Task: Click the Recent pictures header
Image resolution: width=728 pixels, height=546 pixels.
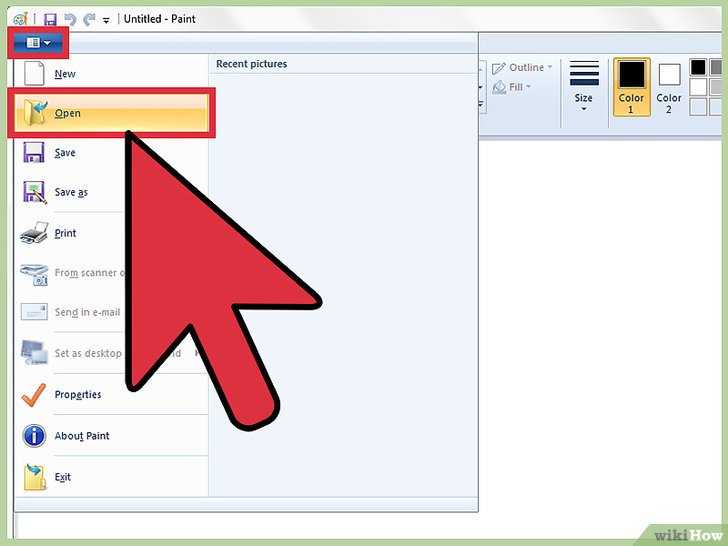Action: pyautogui.click(x=252, y=64)
